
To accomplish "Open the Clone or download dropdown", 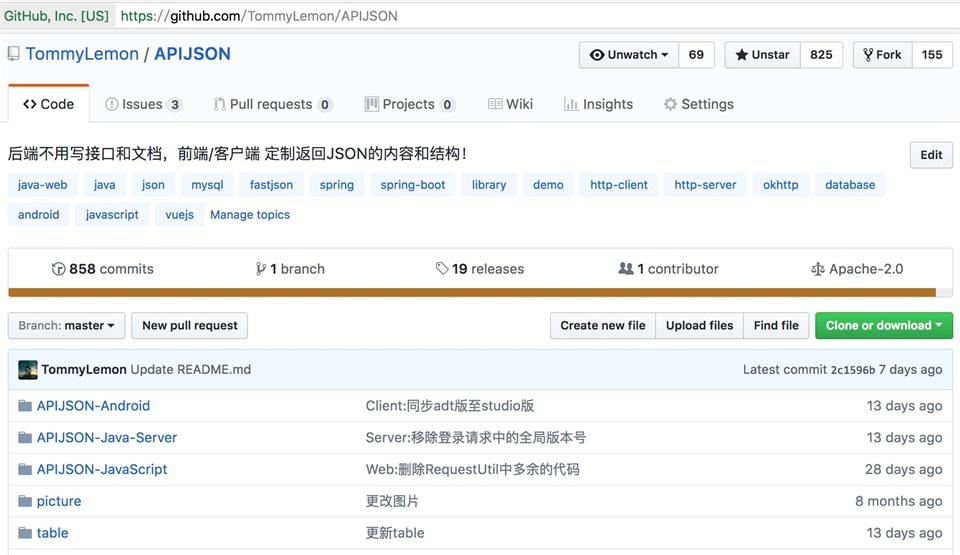I will tap(883, 325).
